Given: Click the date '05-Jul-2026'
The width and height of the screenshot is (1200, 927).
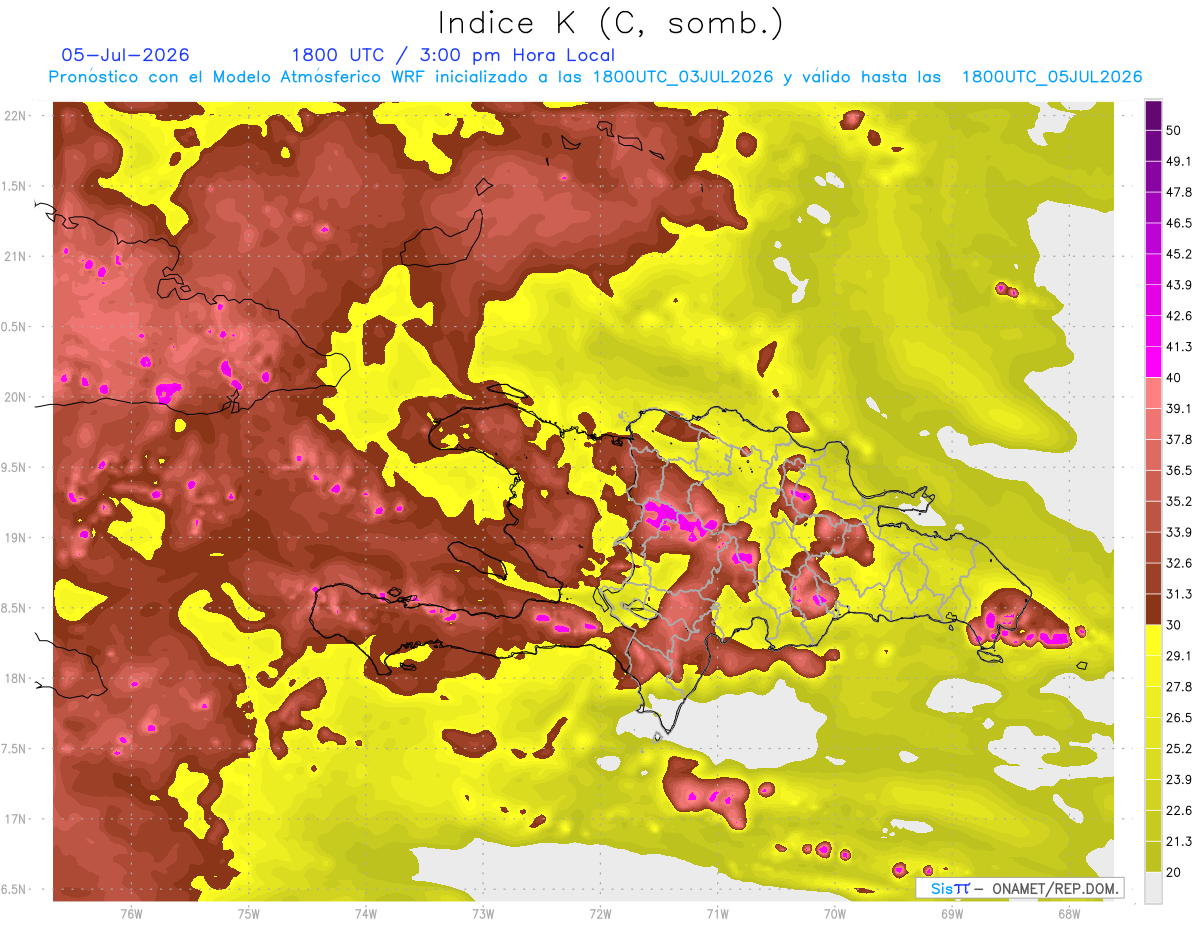Looking at the screenshot, I should tap(125, 55).
